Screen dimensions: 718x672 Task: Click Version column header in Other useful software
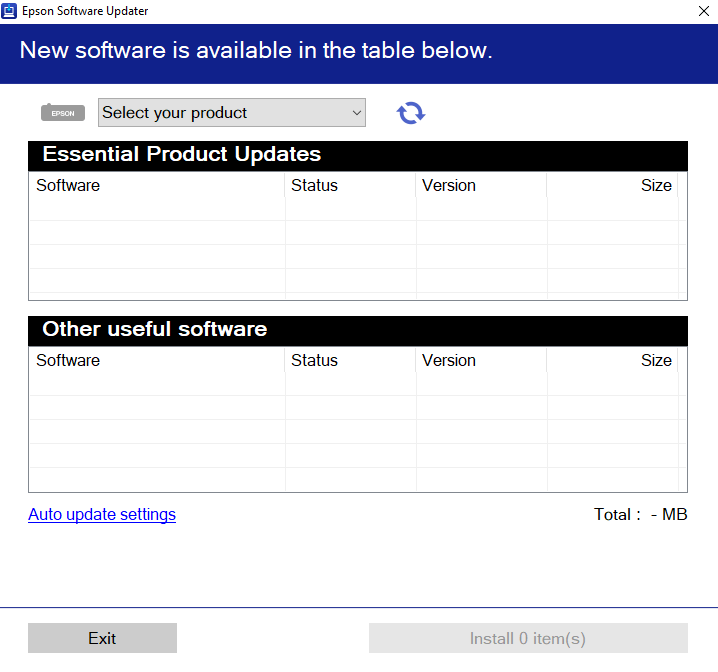481,360
